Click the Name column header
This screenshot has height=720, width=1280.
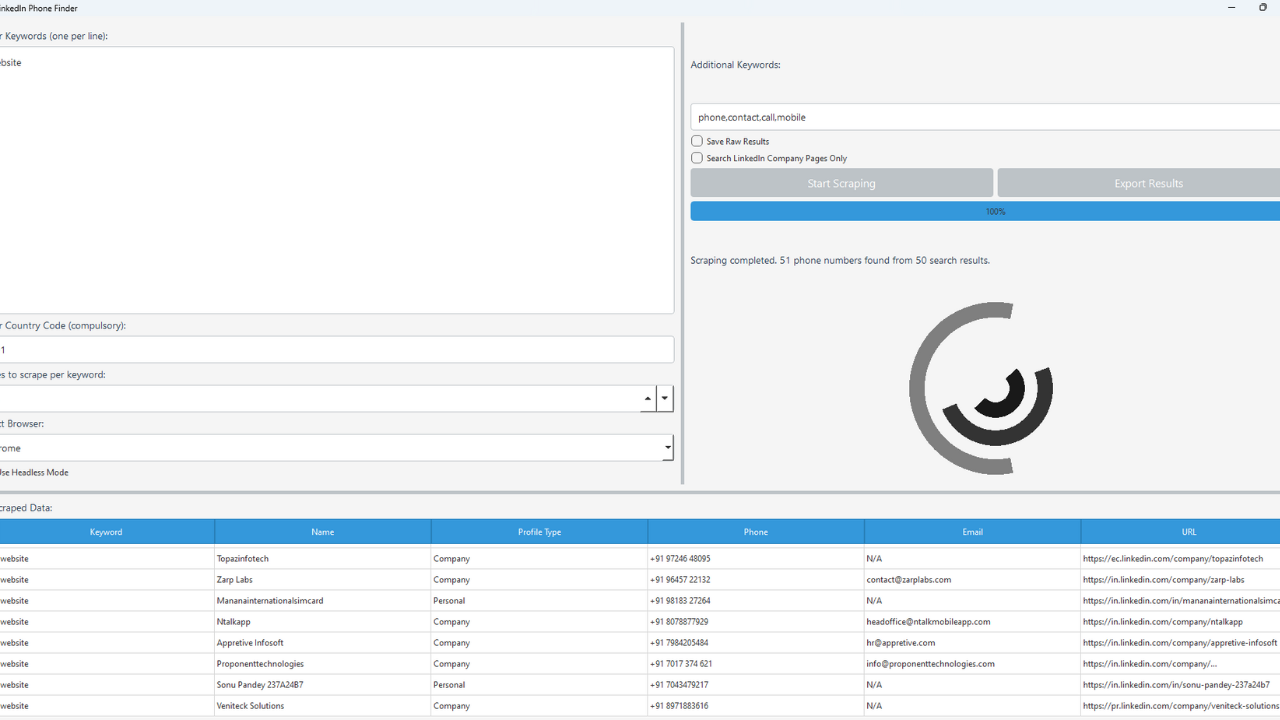(x=322, y=531)
